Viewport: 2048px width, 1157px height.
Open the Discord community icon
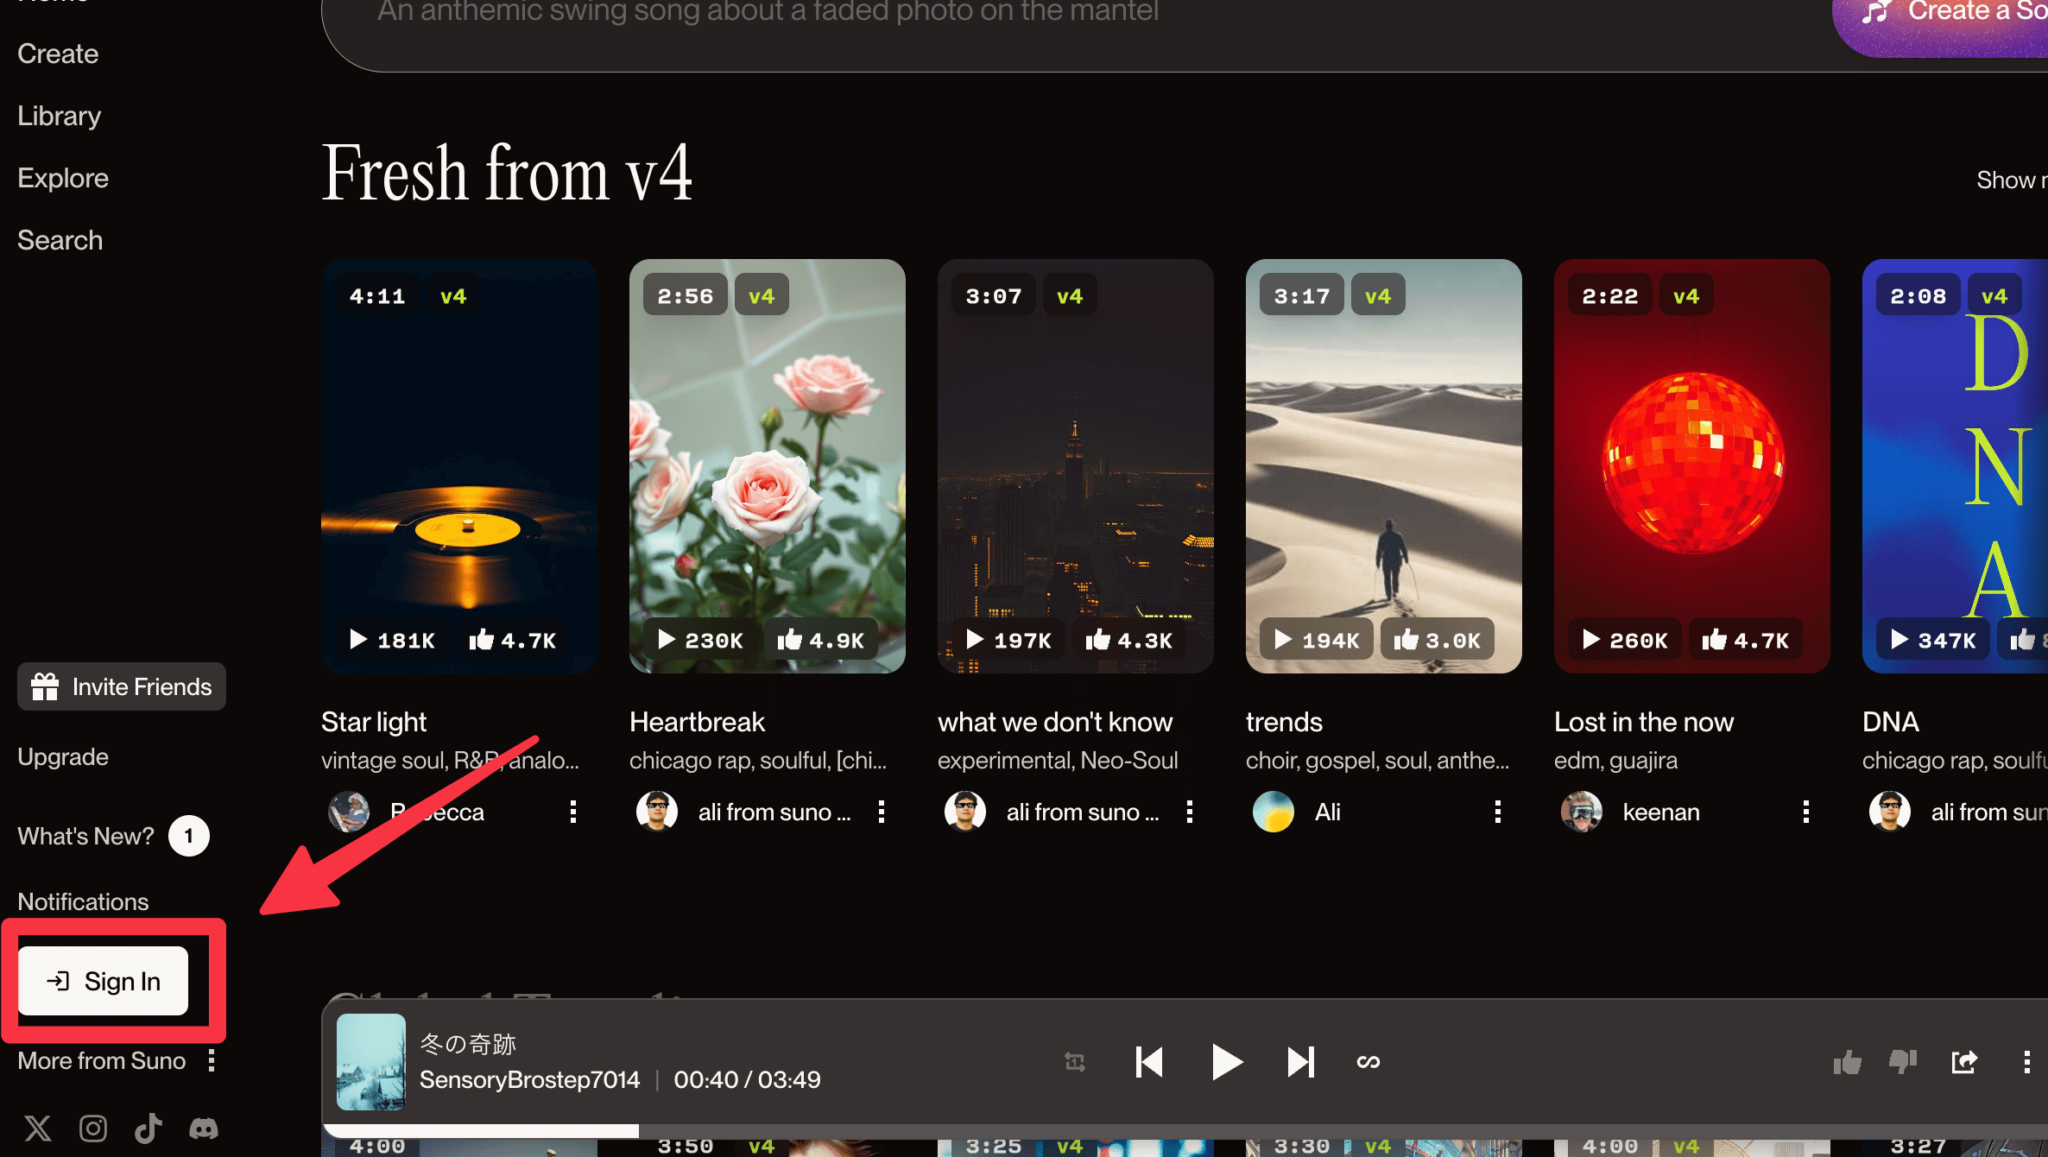(204, 1128)
